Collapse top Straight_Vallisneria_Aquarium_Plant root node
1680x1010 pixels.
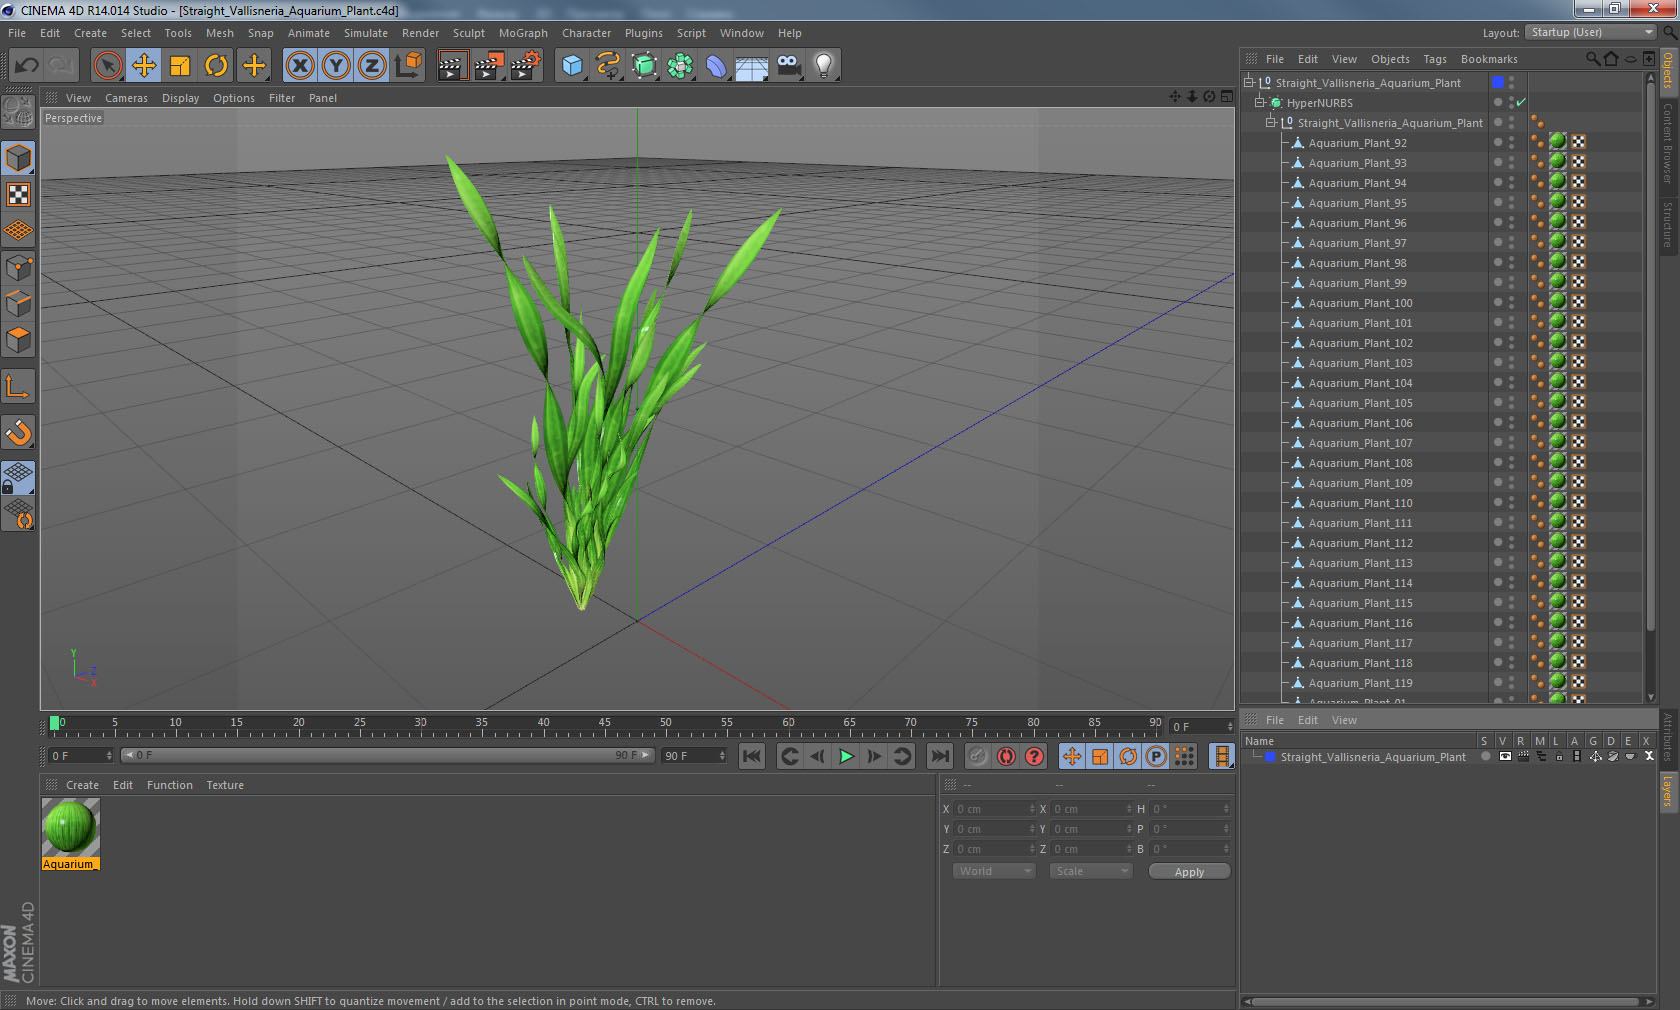[x=1248, y=82]
